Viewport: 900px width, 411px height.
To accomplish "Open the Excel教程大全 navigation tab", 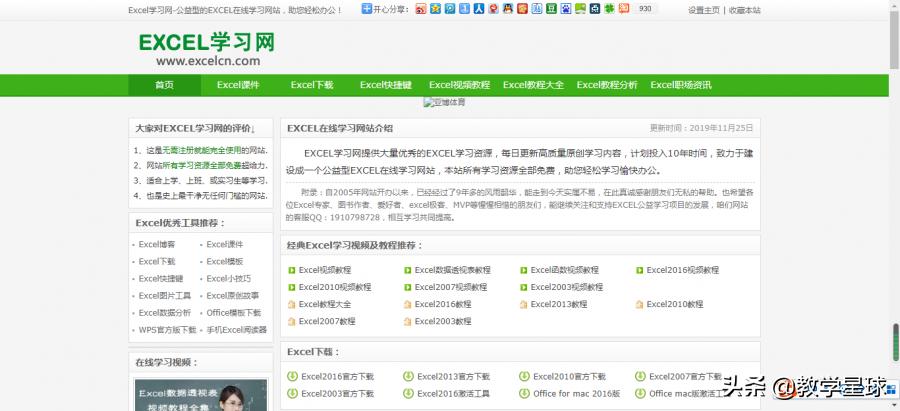I will (533, 85).
